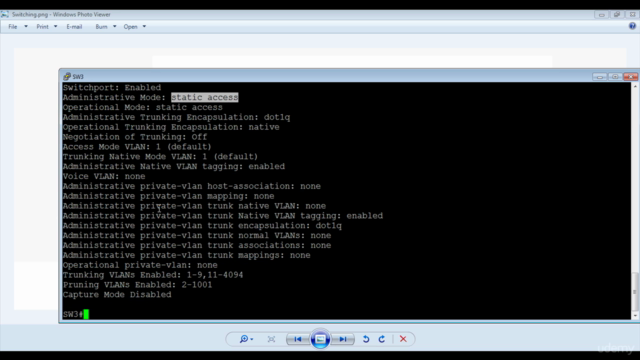Click the 'Operational Mode: static access' line

(x=142, y=107)
